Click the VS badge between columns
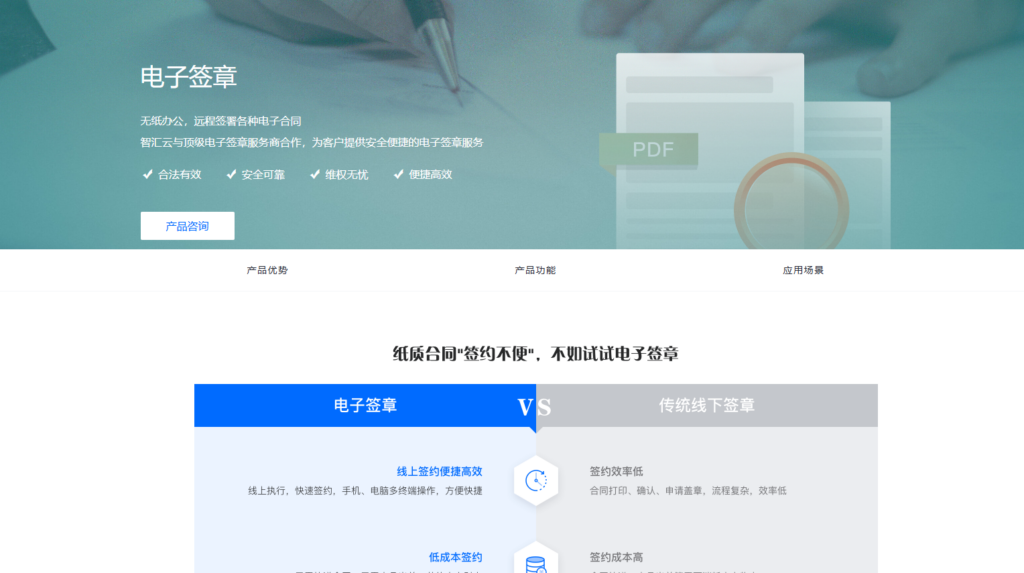Image resolution: width=1024 pixels, height=573 pixels. (x=535, y=407)
